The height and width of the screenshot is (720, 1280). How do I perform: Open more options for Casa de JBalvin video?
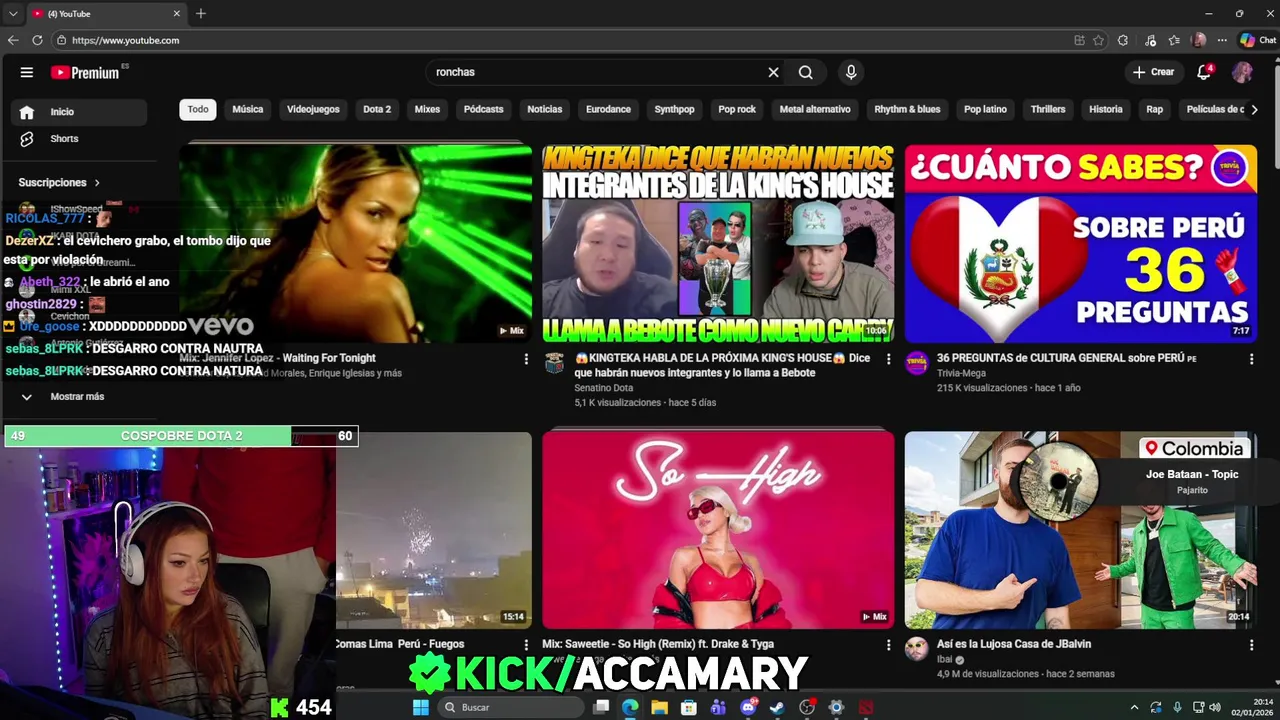(1251, 646)
